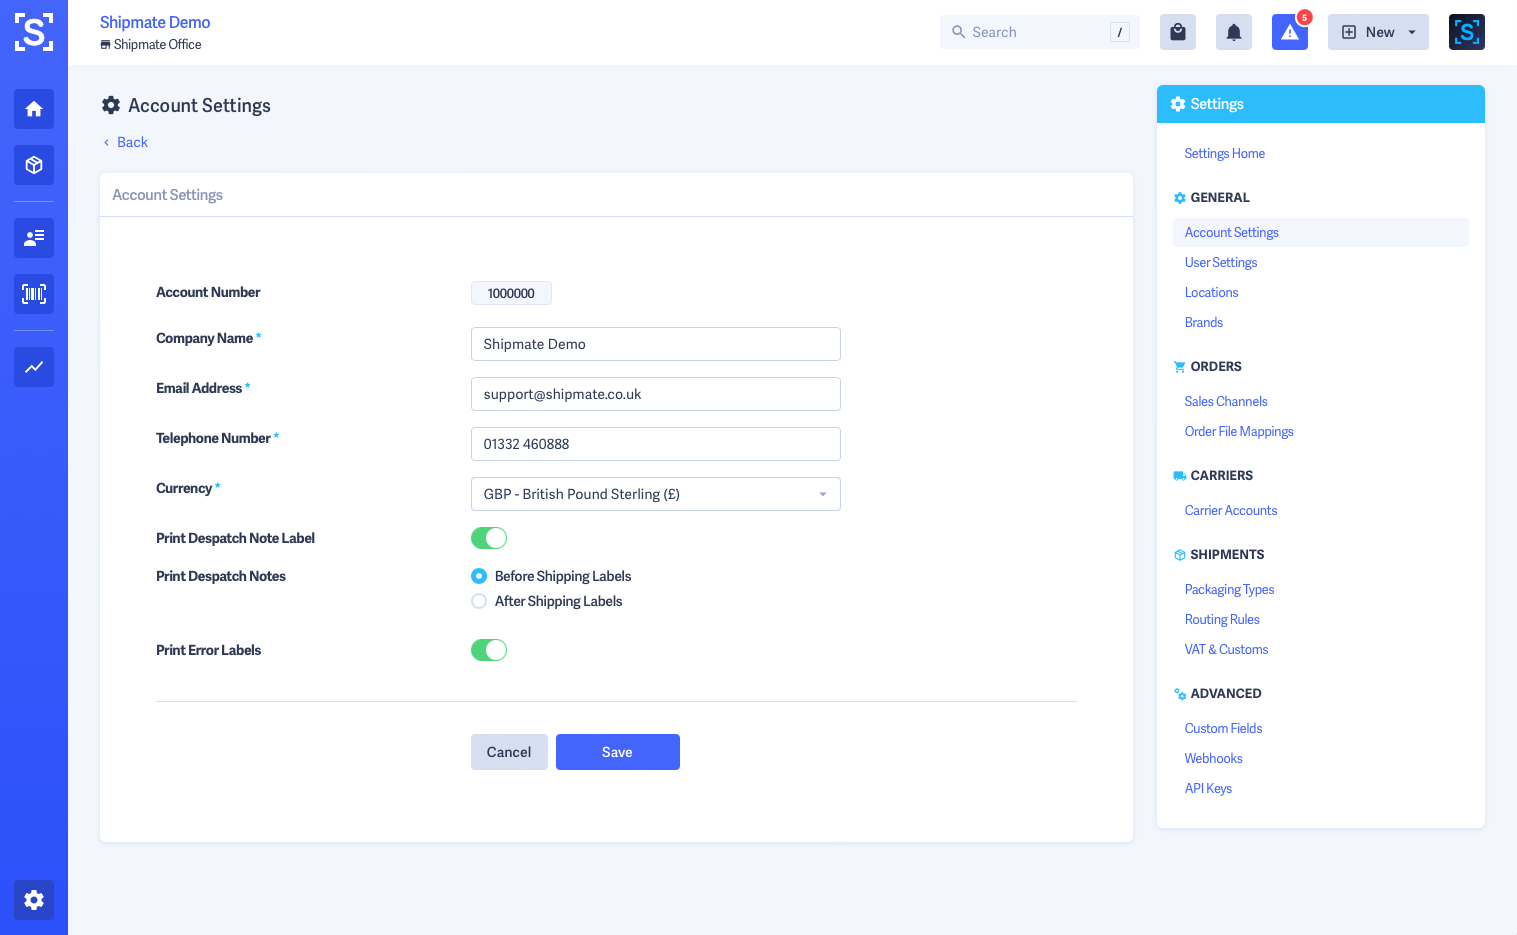This screenshot has width=1517, height=935.
Task: Click the Settings panel gear icon
Action: coord(1178,104)
